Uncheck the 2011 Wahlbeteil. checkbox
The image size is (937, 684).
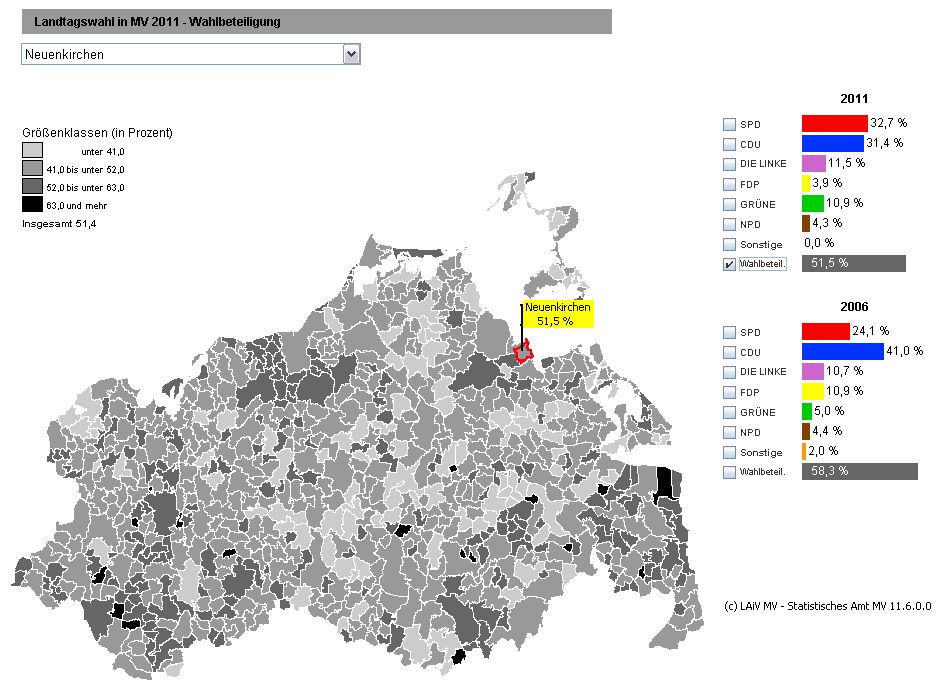click(x=729, y=265)
